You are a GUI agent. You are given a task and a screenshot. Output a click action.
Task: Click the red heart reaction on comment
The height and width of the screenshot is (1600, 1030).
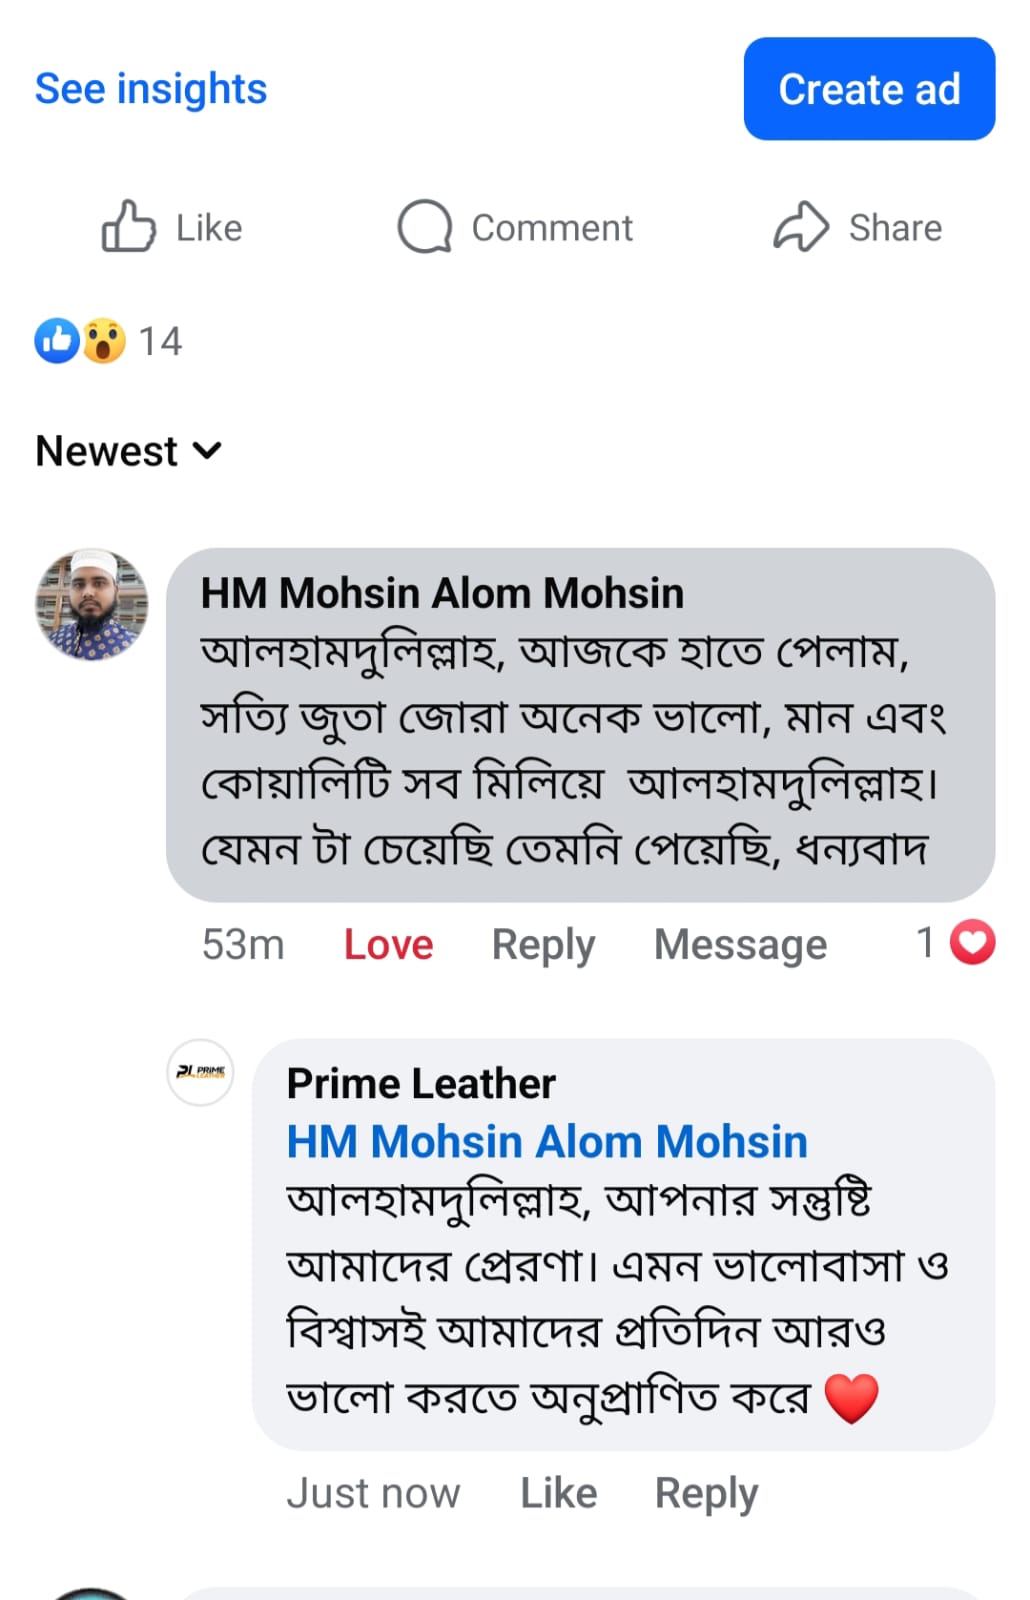tap(972, 942)
